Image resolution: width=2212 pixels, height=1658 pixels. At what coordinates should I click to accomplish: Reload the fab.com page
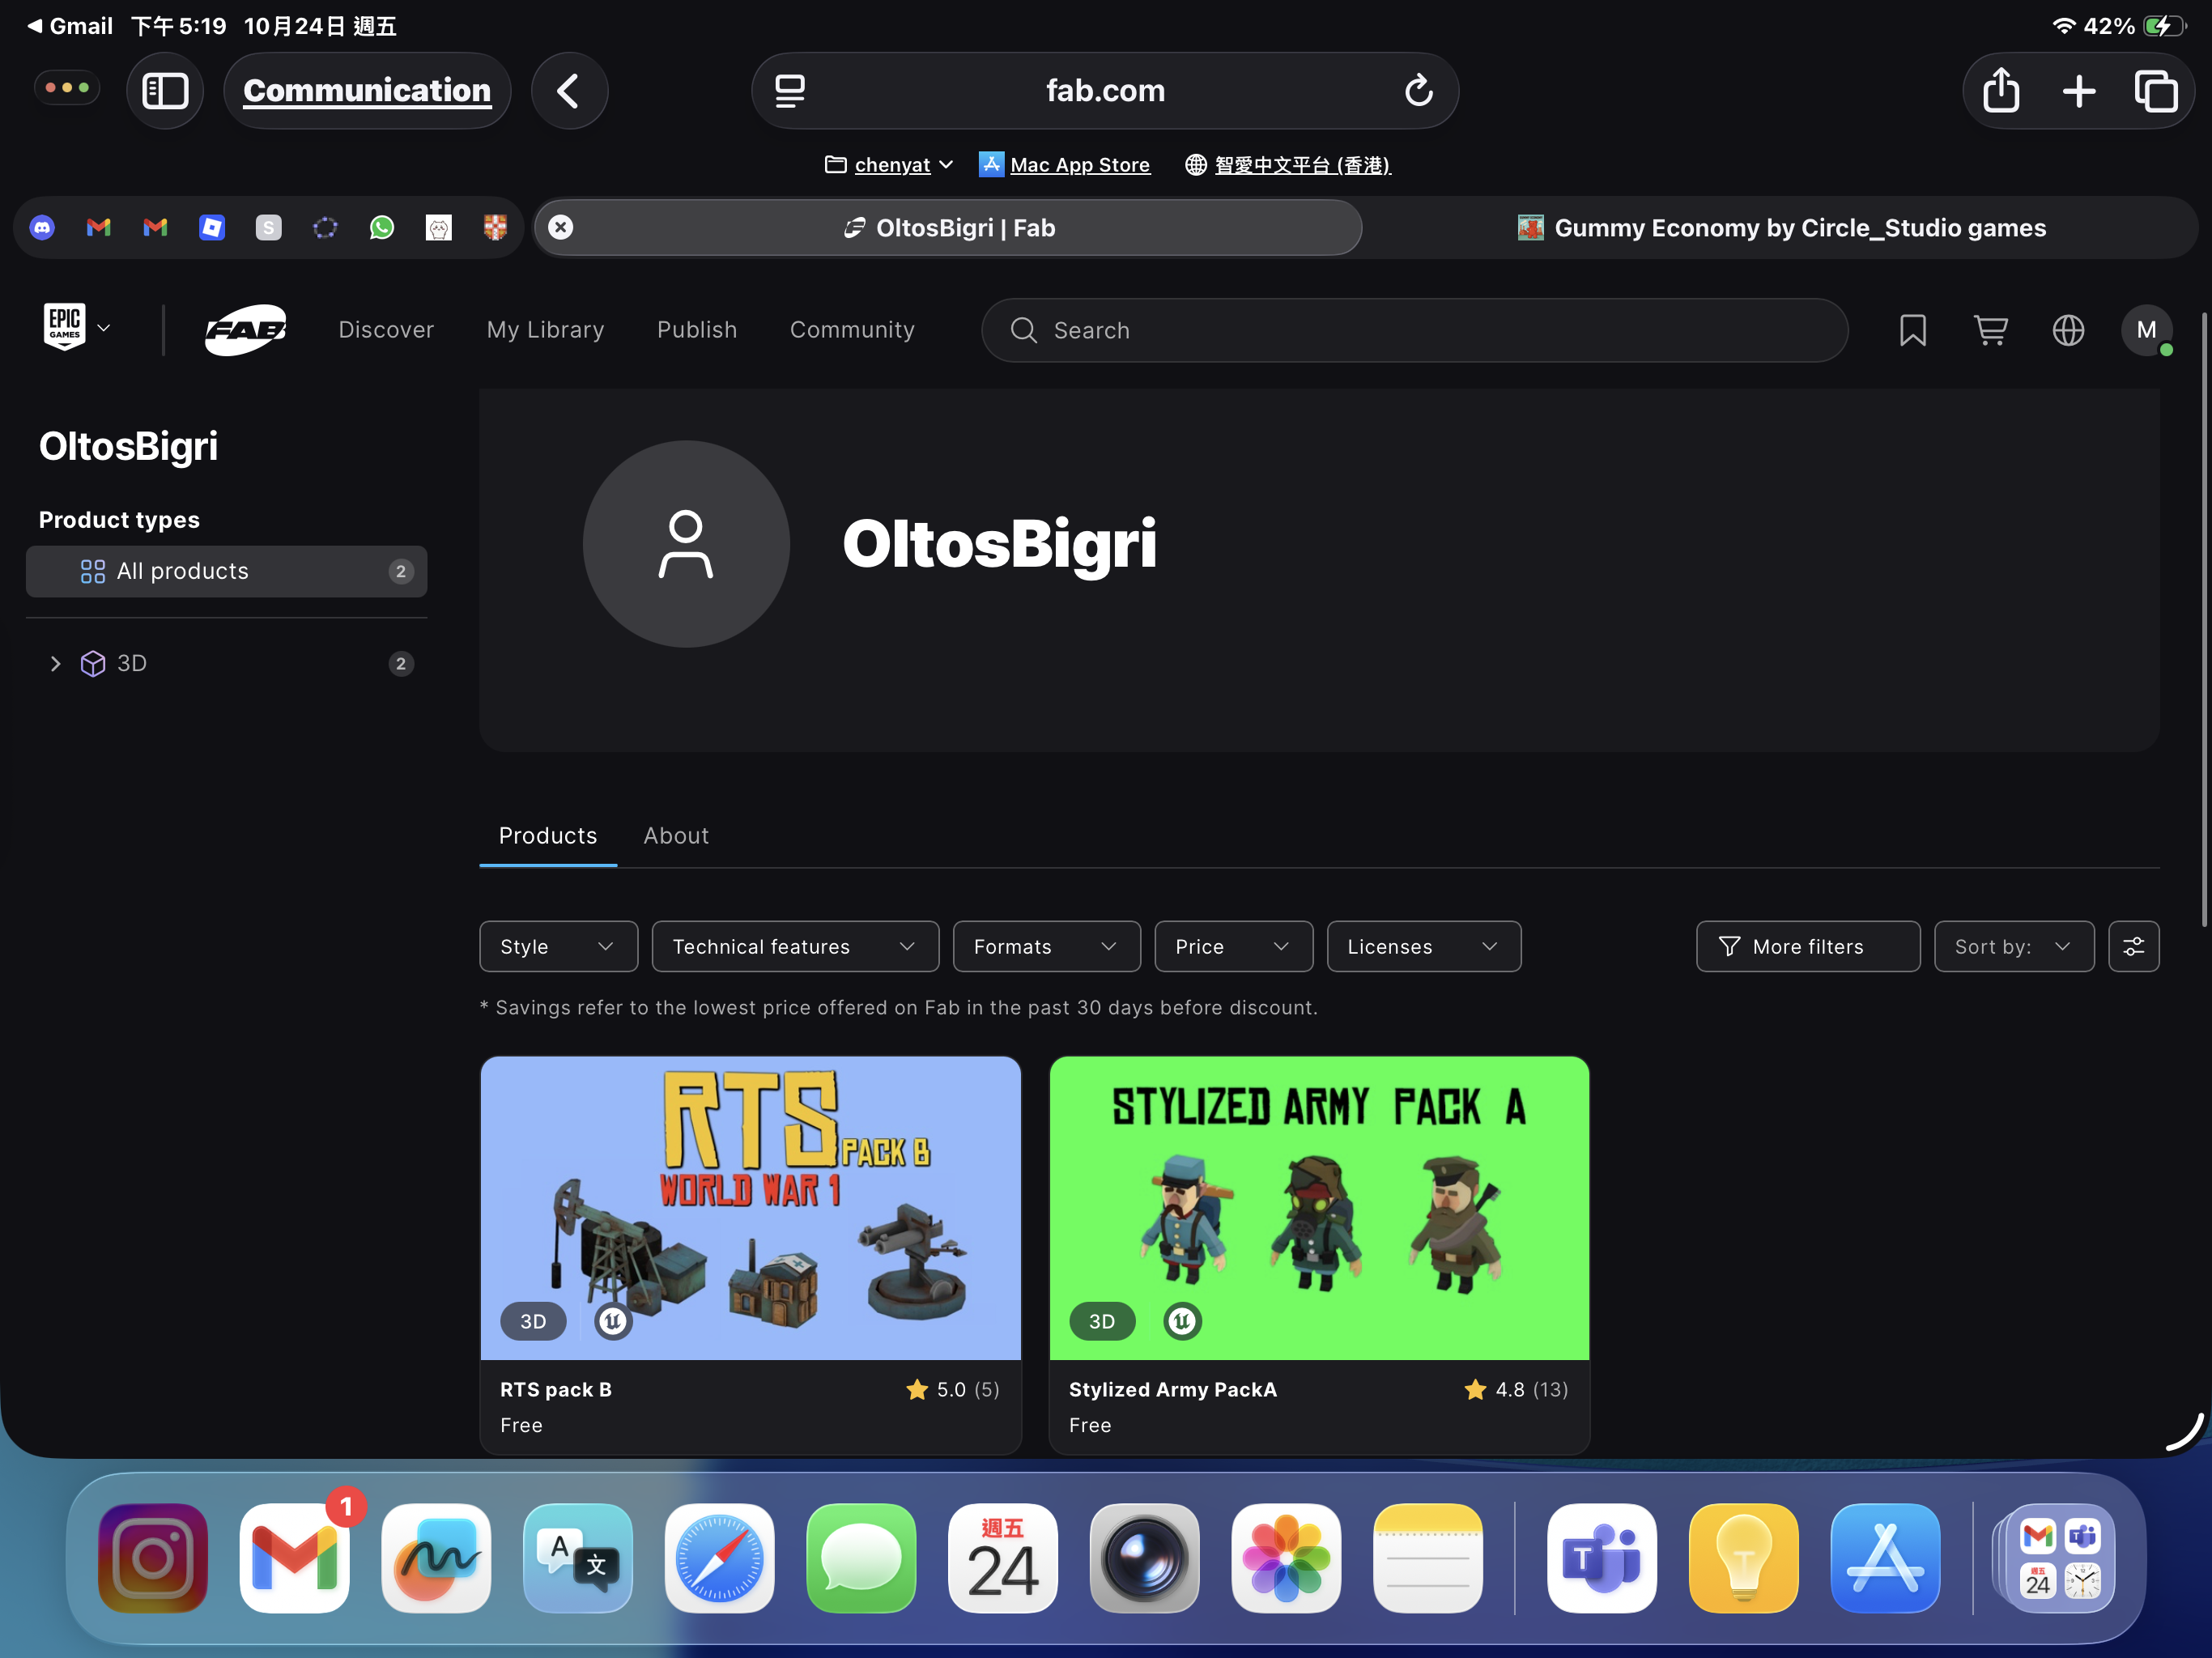click(x=1418, y=91)
